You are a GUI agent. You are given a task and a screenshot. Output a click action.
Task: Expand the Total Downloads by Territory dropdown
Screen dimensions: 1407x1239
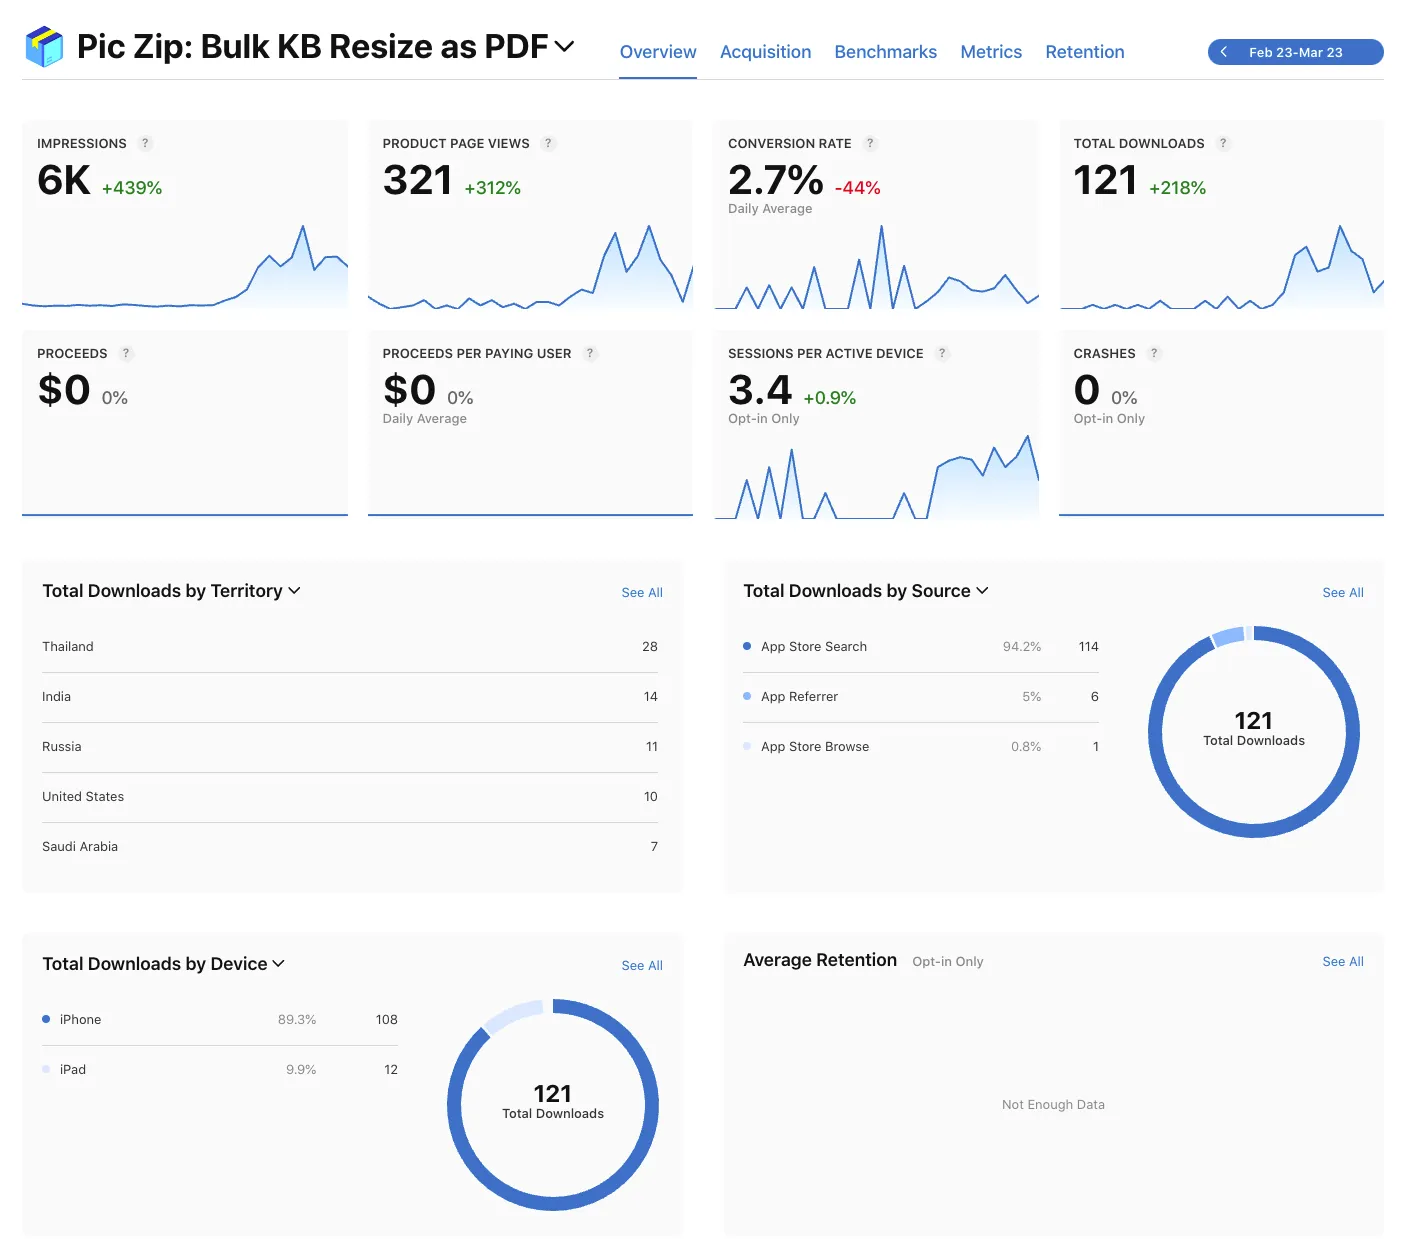(294, 591)
